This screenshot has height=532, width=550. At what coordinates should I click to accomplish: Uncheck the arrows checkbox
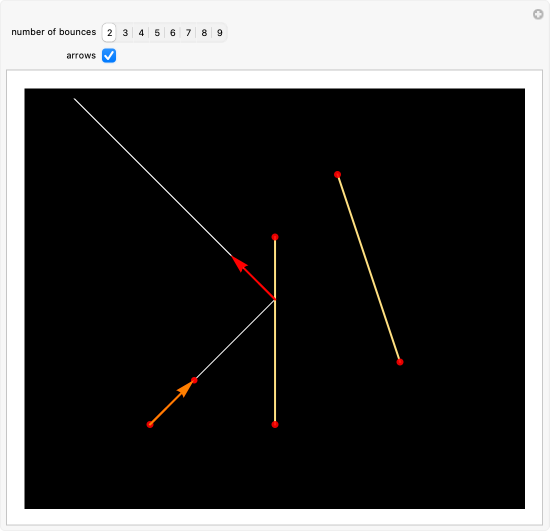pyautogui.click(x=109, y=55)
